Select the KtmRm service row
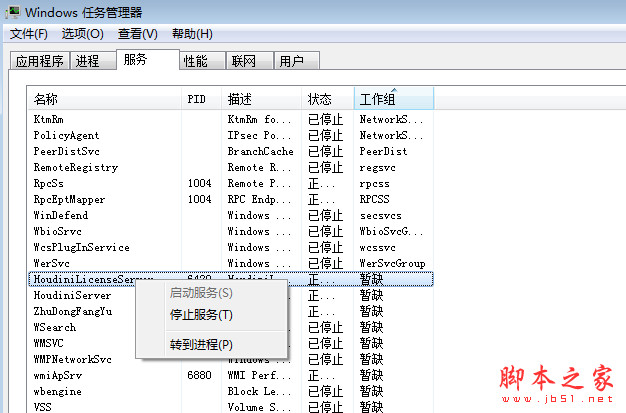 point(231,119)
